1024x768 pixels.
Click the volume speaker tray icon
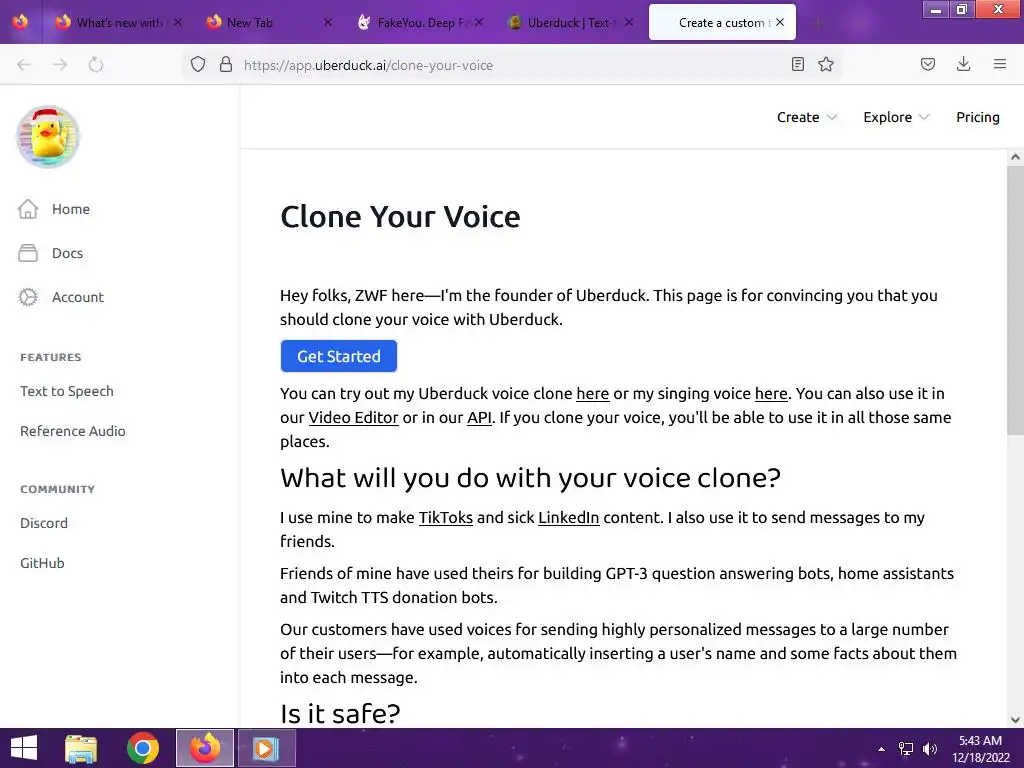[x=929, y=749]
